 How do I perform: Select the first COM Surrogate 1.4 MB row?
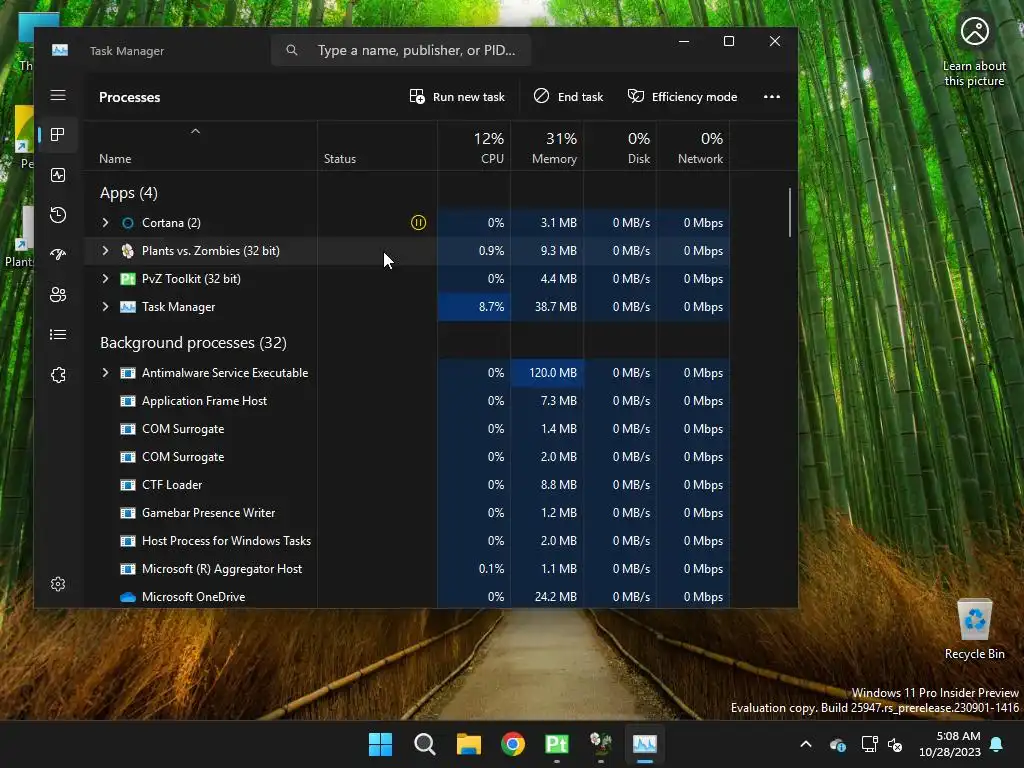(407, 429)
